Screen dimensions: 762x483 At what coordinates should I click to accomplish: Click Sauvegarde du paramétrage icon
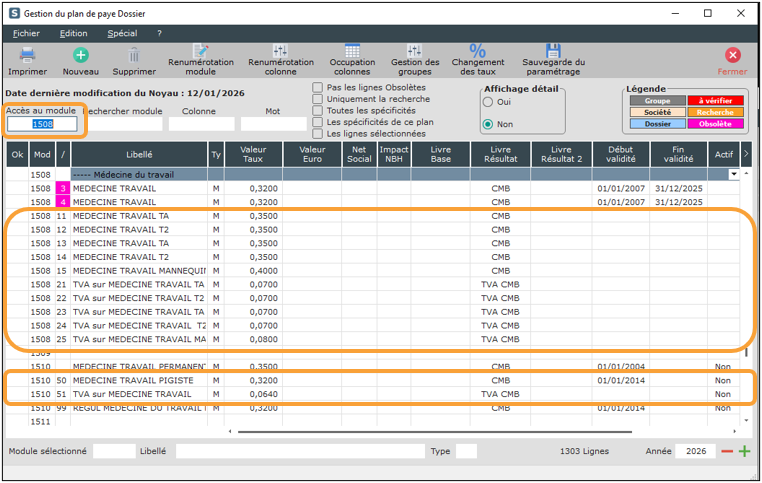coord(553,52)
